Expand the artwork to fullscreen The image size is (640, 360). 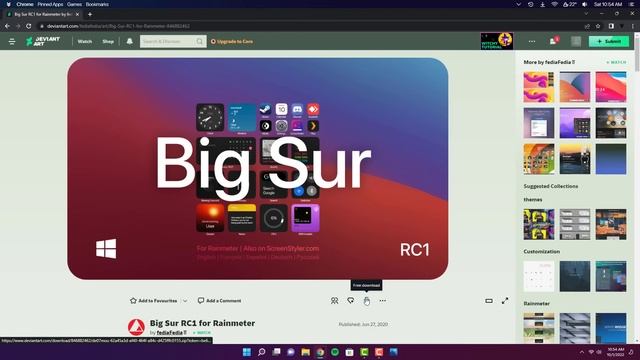tap(505, 301)
